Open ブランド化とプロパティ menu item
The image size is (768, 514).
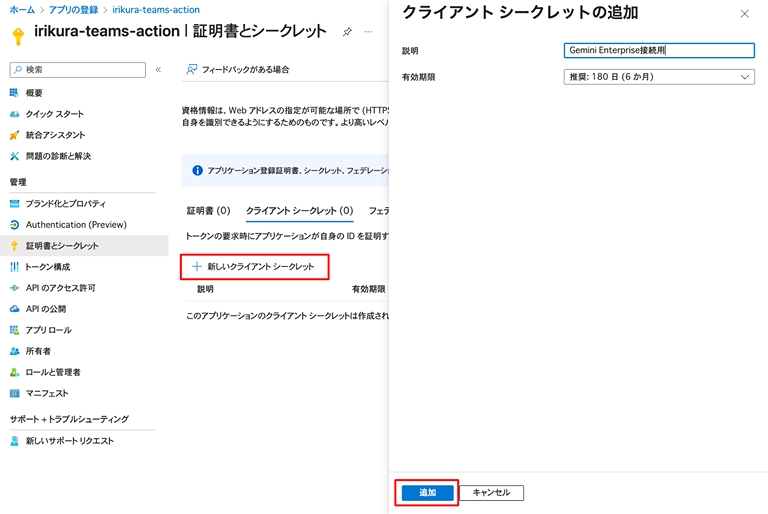pos(66,203)
